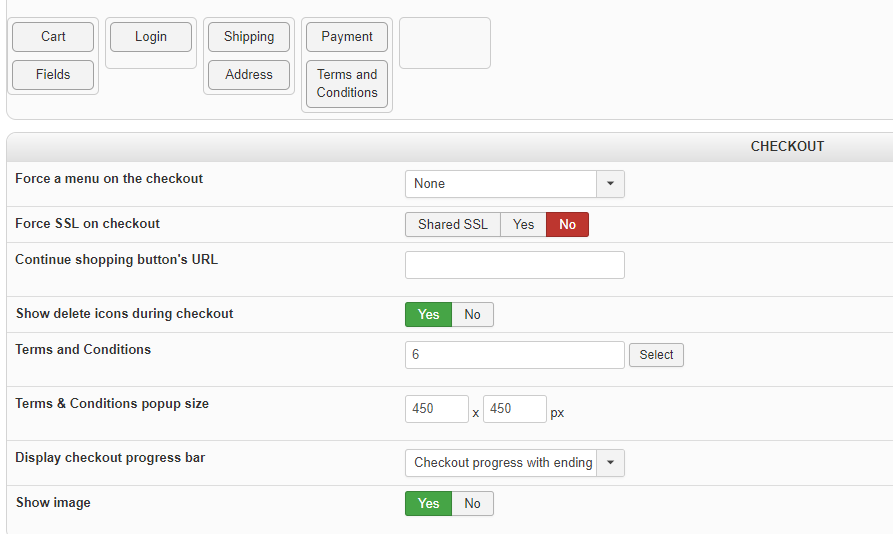
Task: Disable delete icons during checkout
Action: 472,315
